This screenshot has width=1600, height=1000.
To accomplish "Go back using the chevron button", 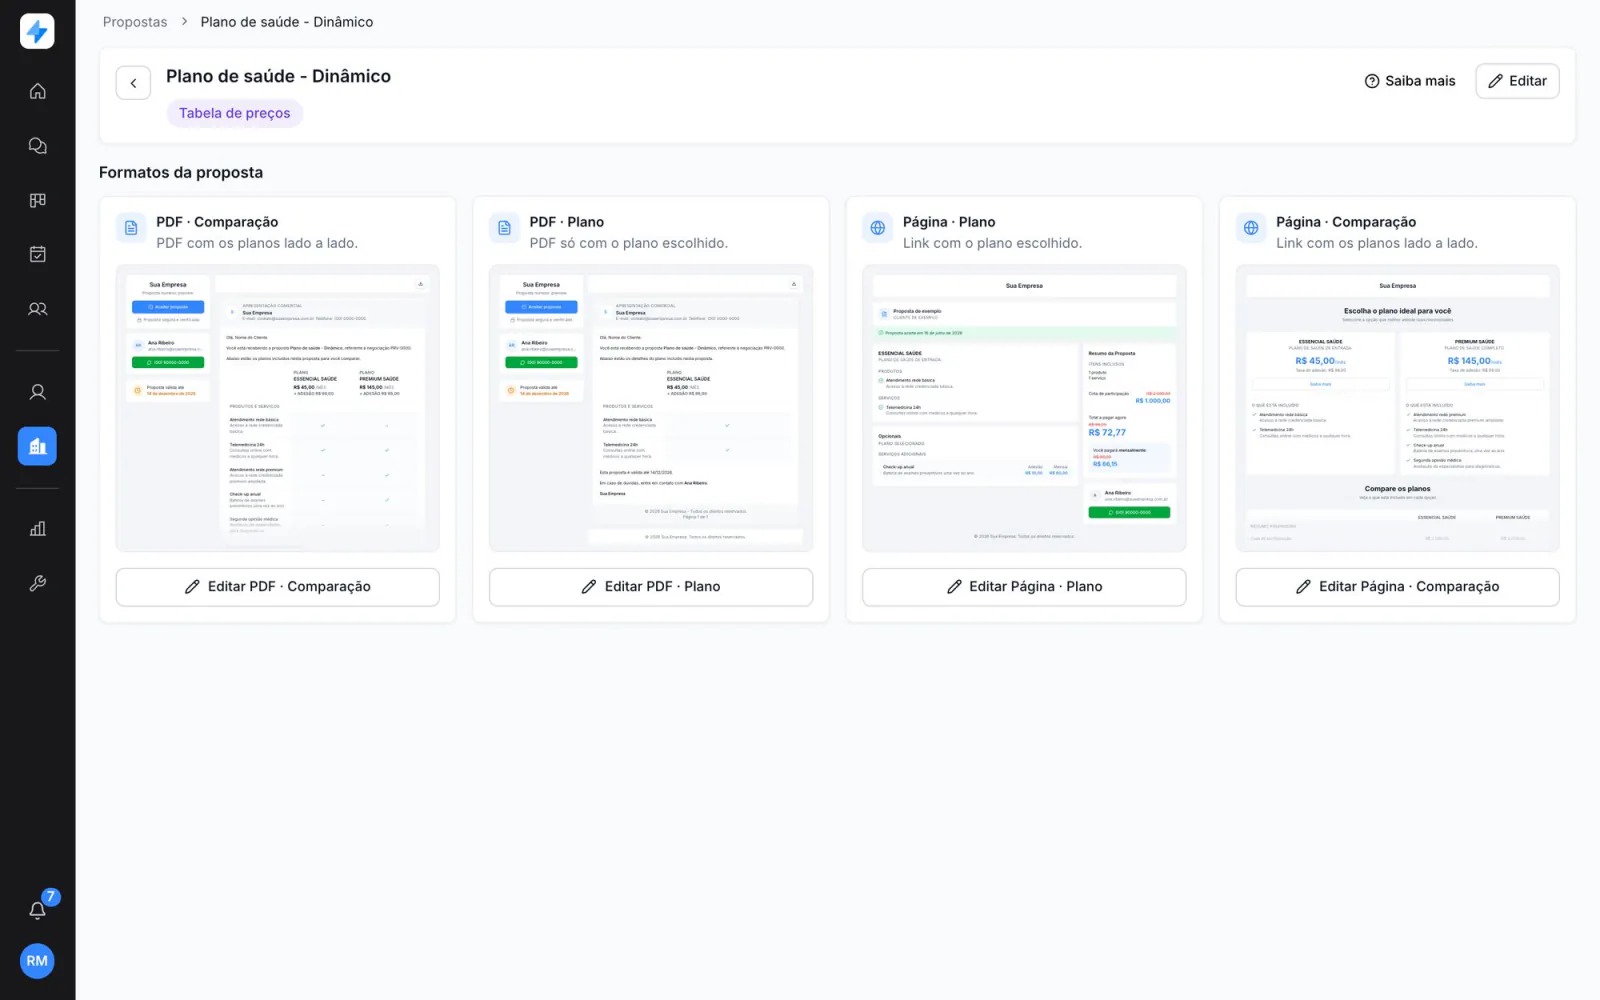I will pyautogui.click(x=133, y=83).
